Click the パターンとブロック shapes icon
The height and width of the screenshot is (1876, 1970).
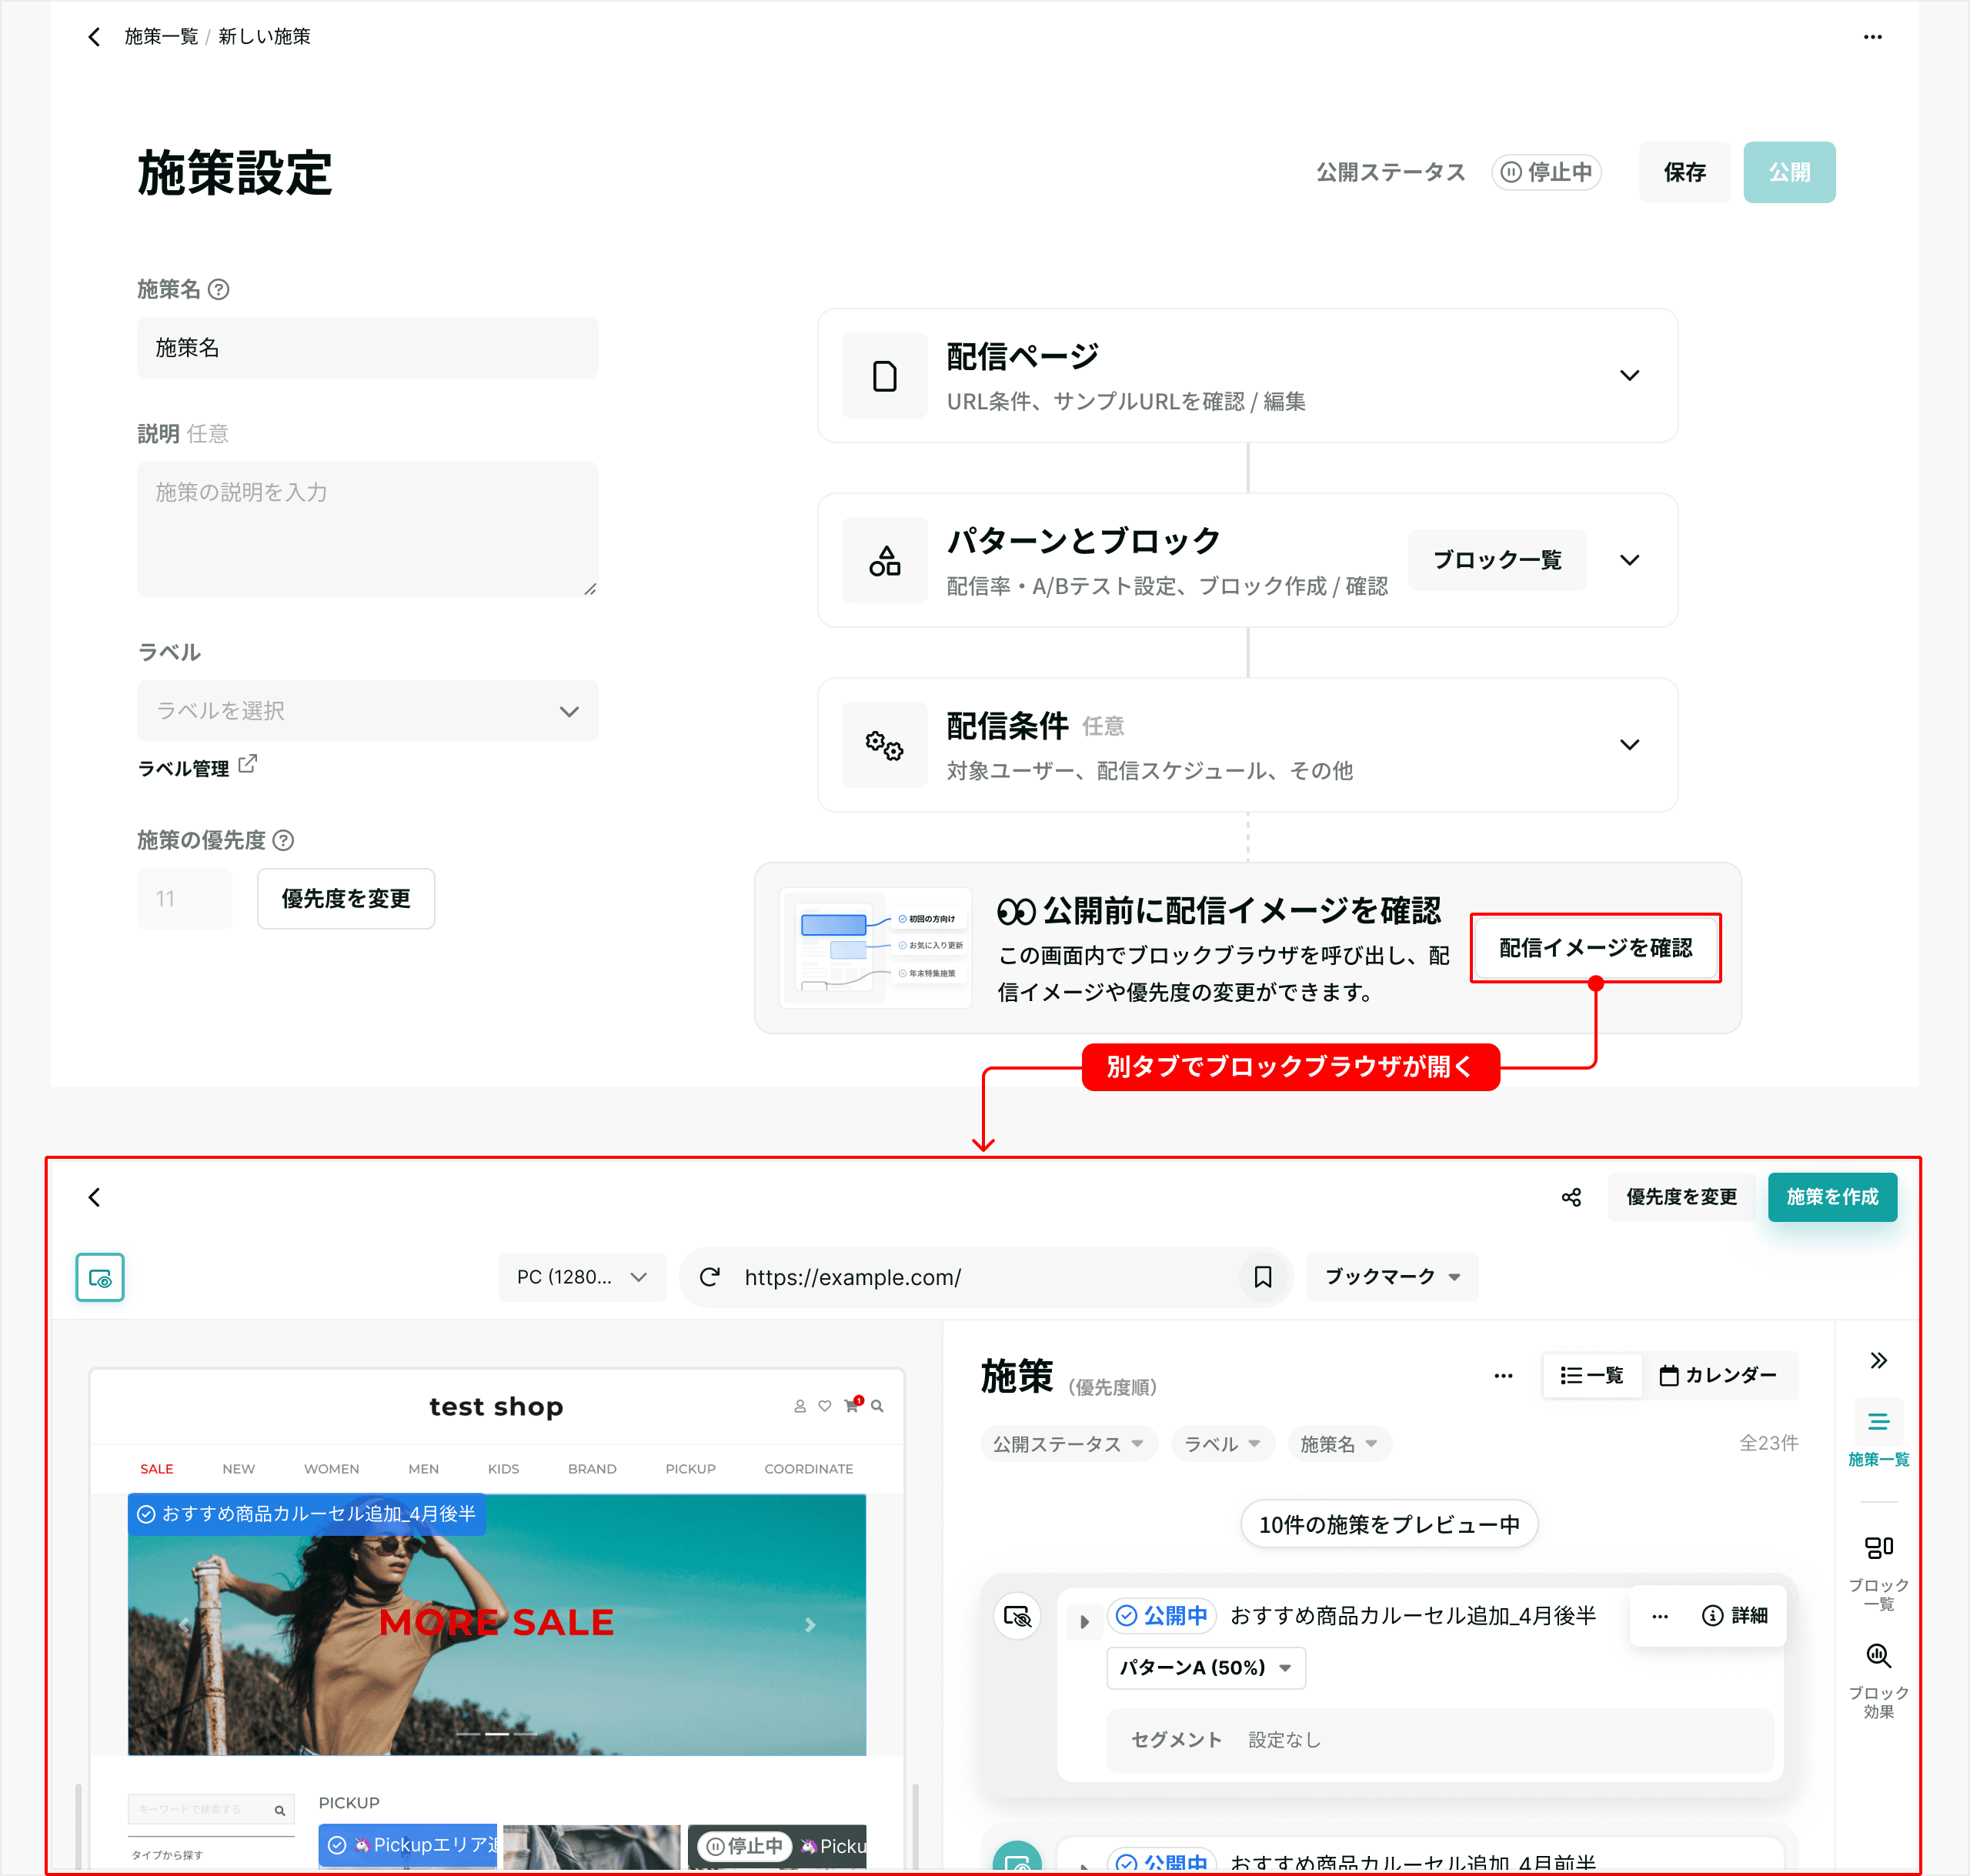pos(884,560)
